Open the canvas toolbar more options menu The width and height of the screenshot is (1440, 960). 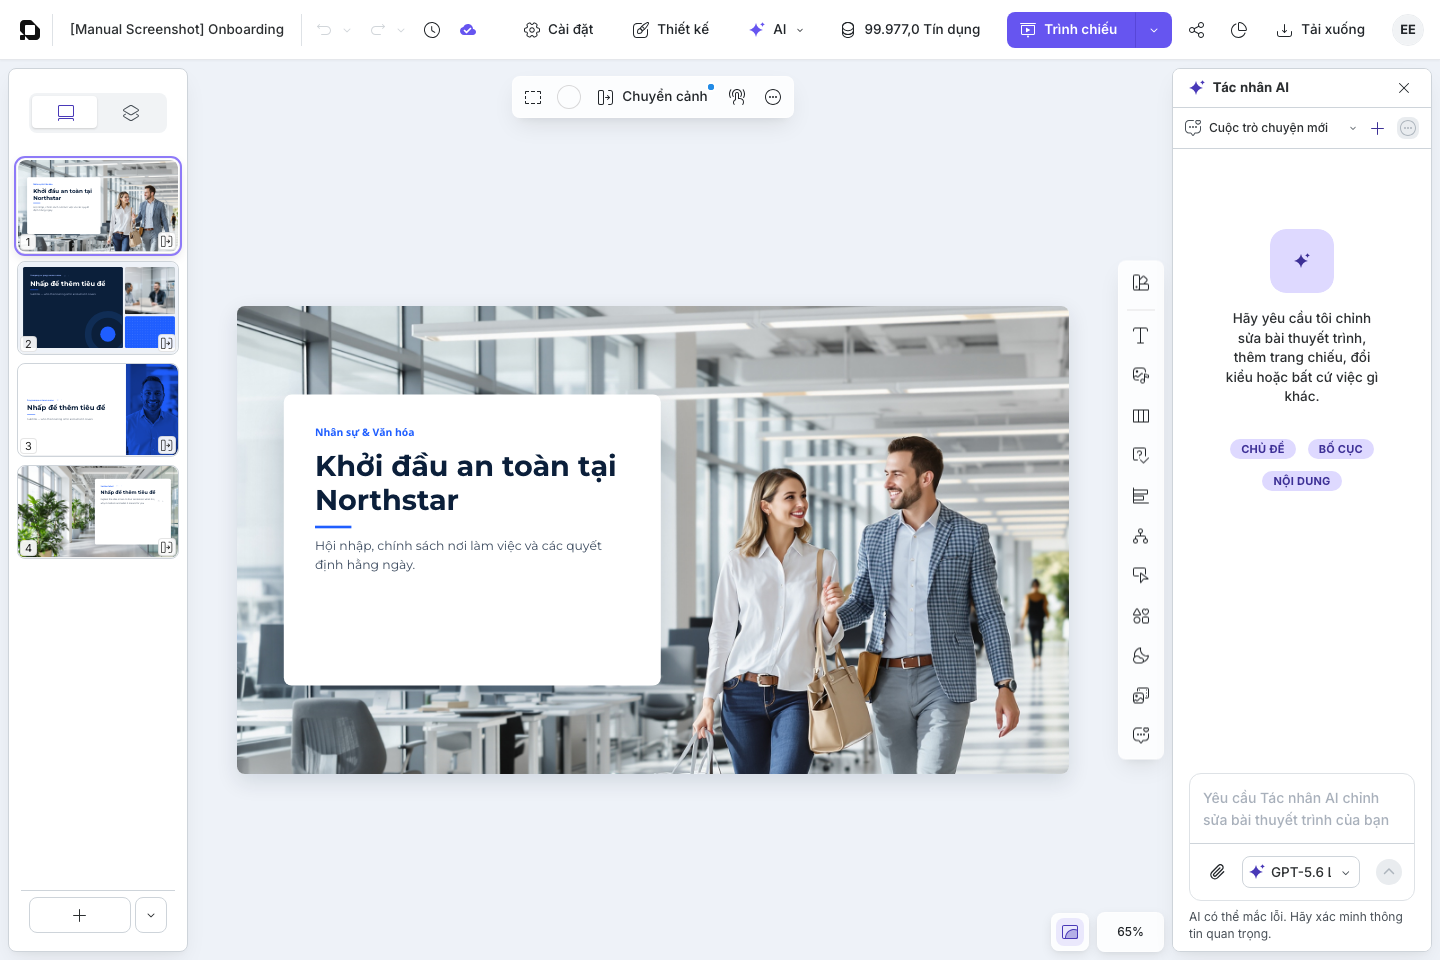click(x=773, y=97)
